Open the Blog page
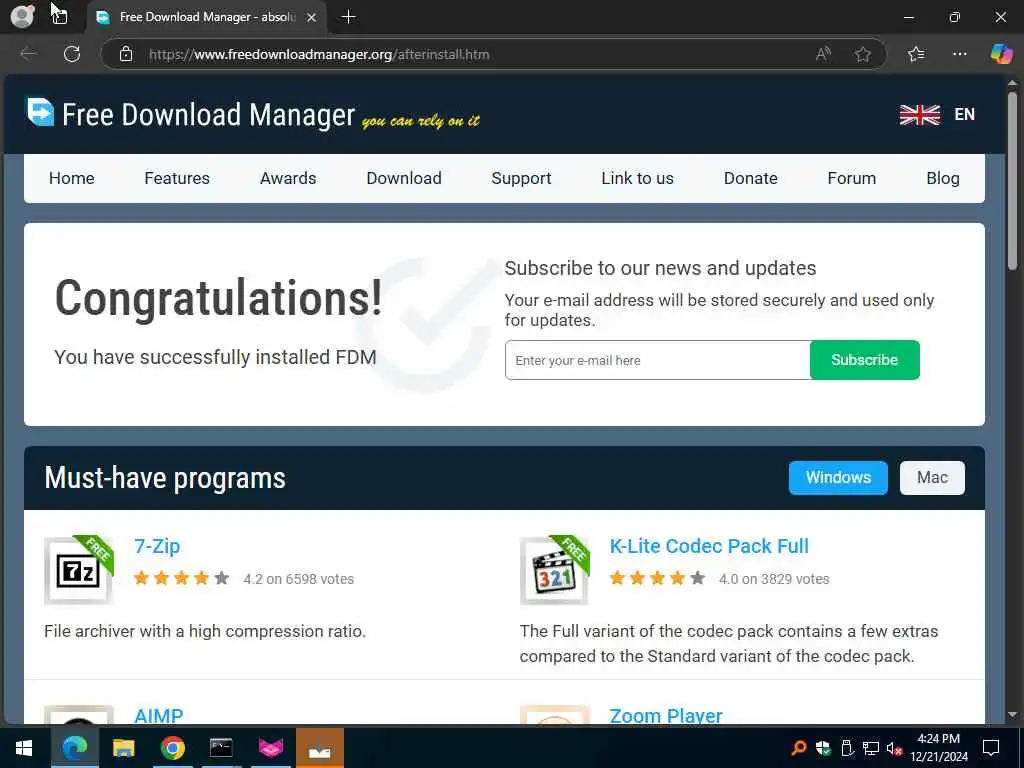Screen dimensions: 1024x768 [943, 178]
